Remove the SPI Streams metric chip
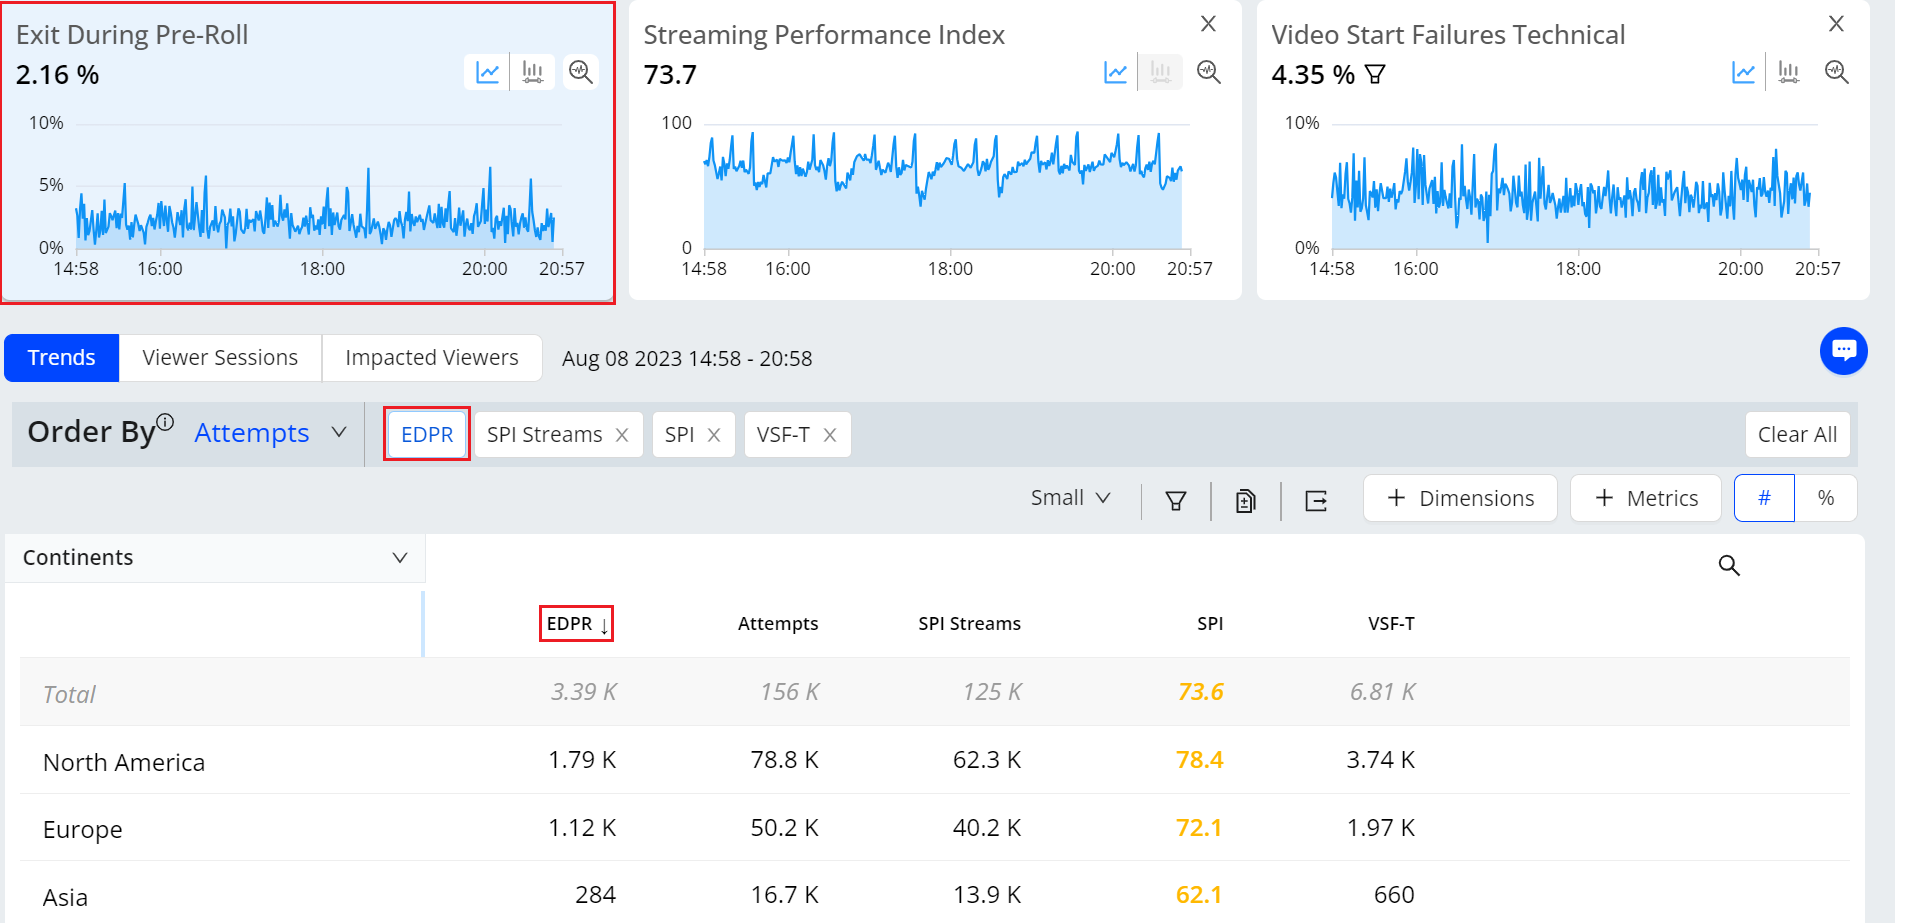 622,435
